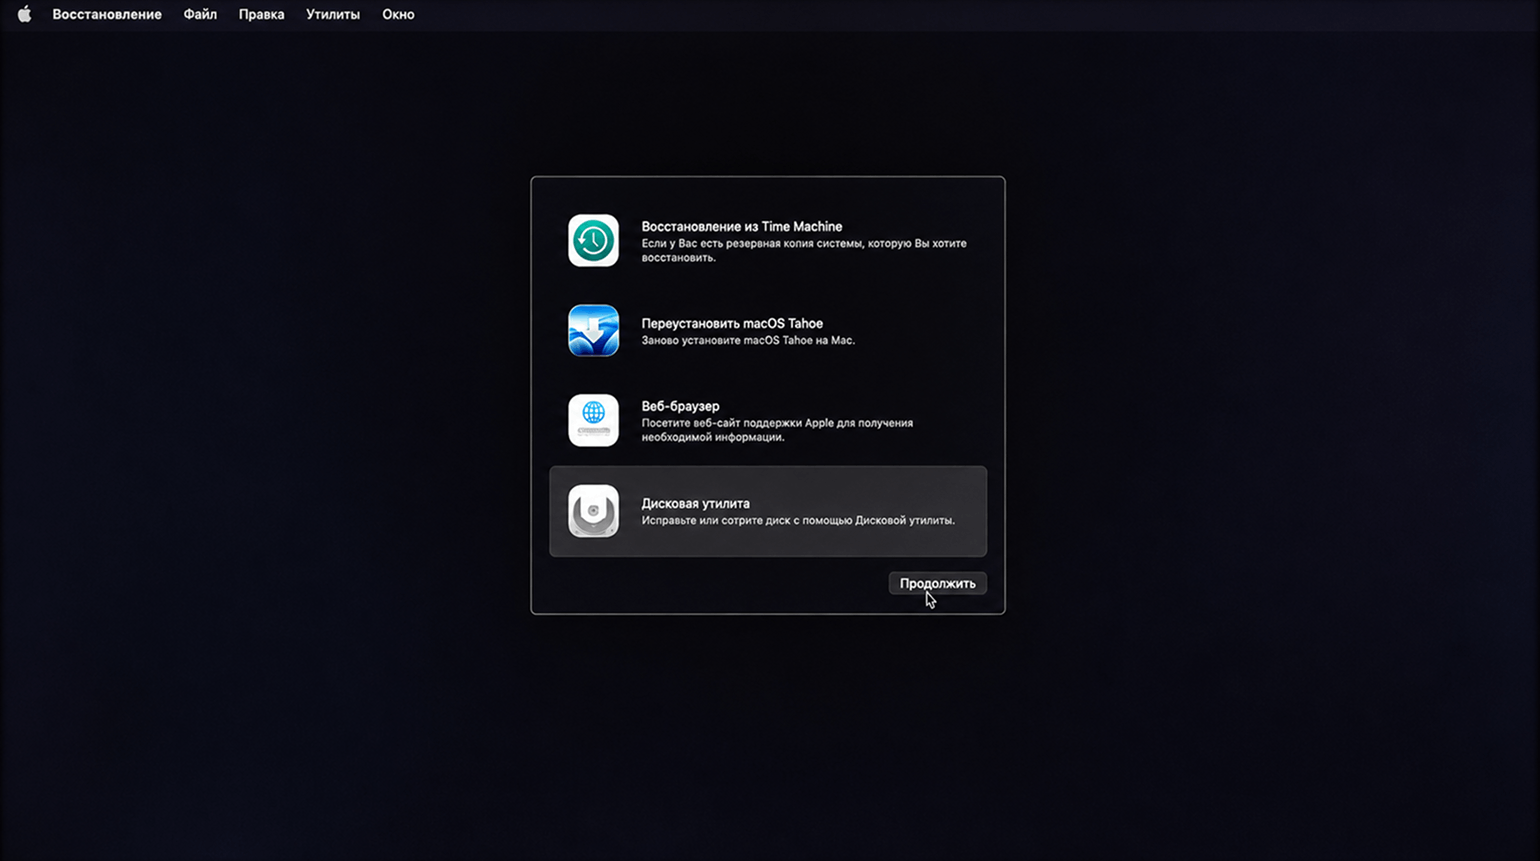This screenshot has height=861, width=1540.
Task: Open the Правка menu
Action: (x=261, y=14)
